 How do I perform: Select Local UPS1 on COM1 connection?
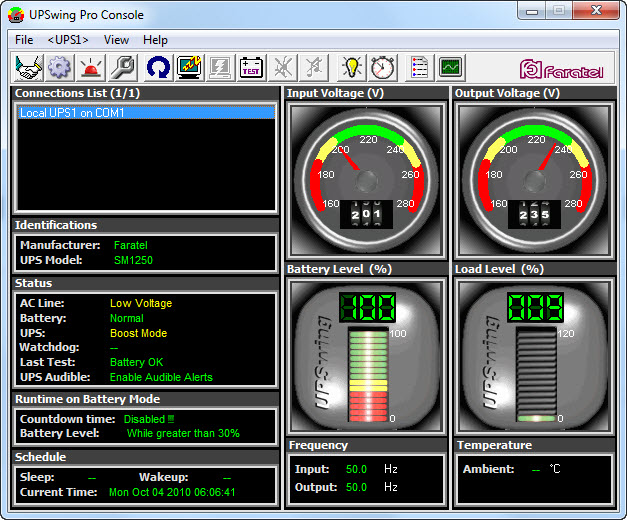coord(146,113)
